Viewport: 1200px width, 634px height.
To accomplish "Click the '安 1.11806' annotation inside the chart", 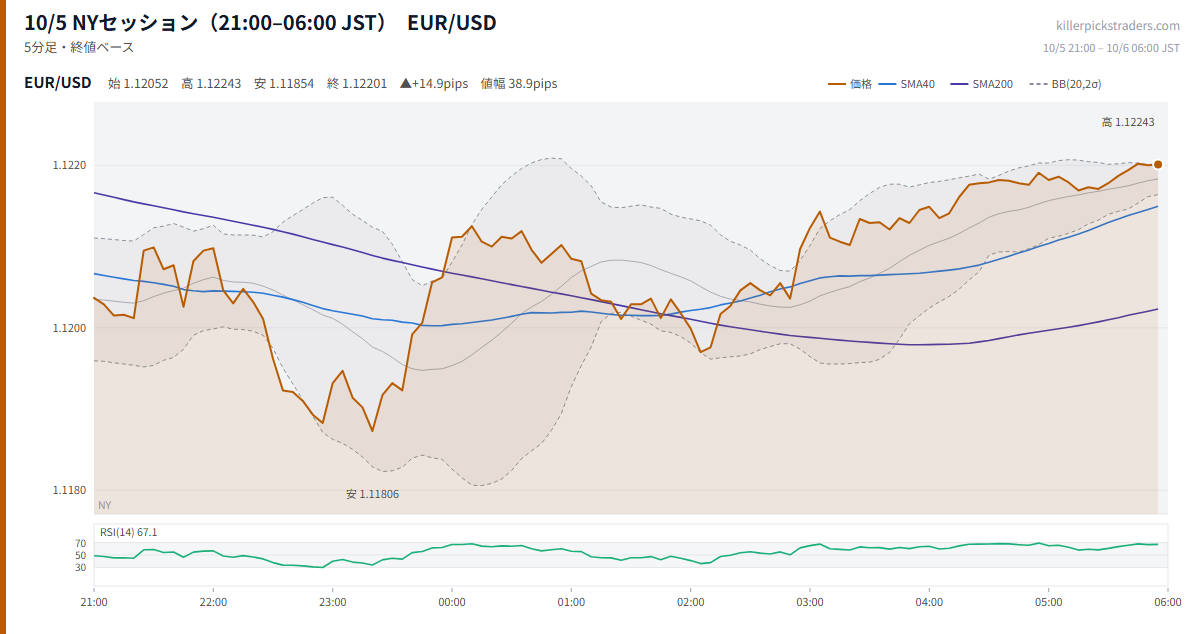I will (372, 494).
